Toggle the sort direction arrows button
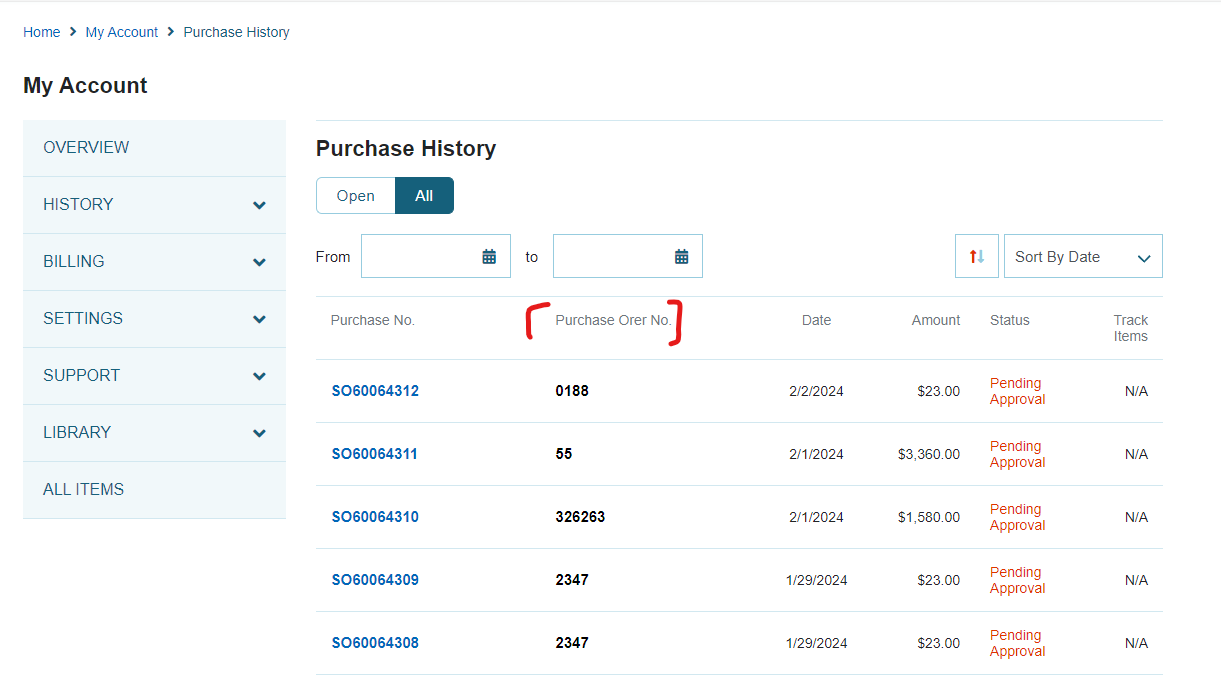 coord(976,257)
